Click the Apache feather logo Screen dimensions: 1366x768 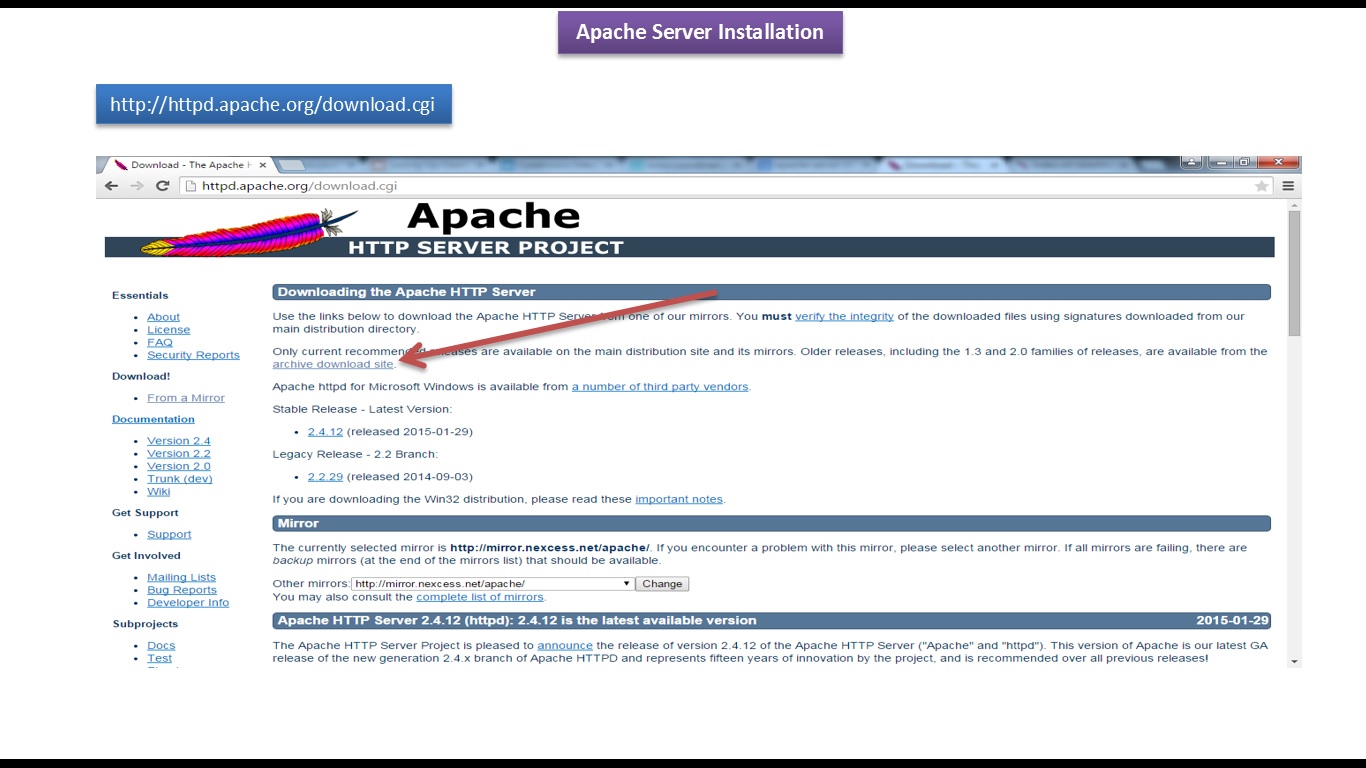(248, 234)
